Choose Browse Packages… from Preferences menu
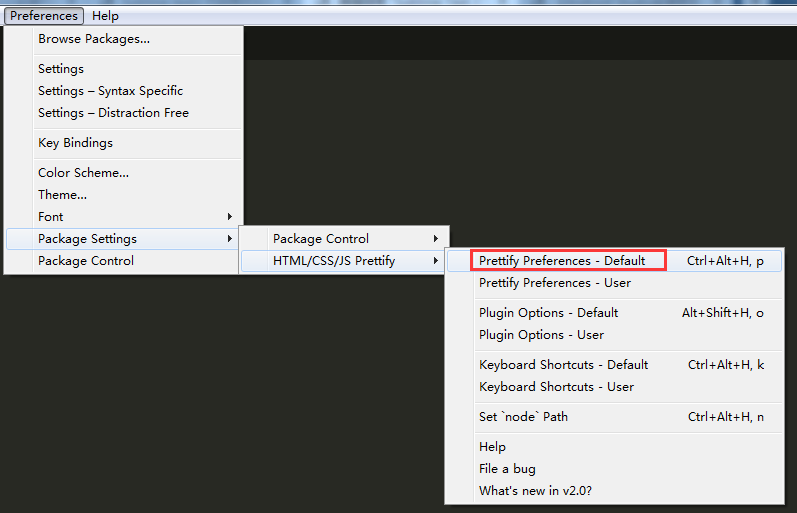This screenshot has height=513, width=797. click(124, 39)
